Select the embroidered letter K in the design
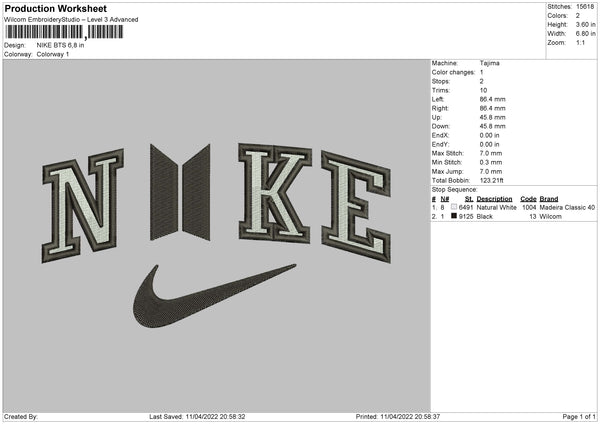 click(275, 193)
